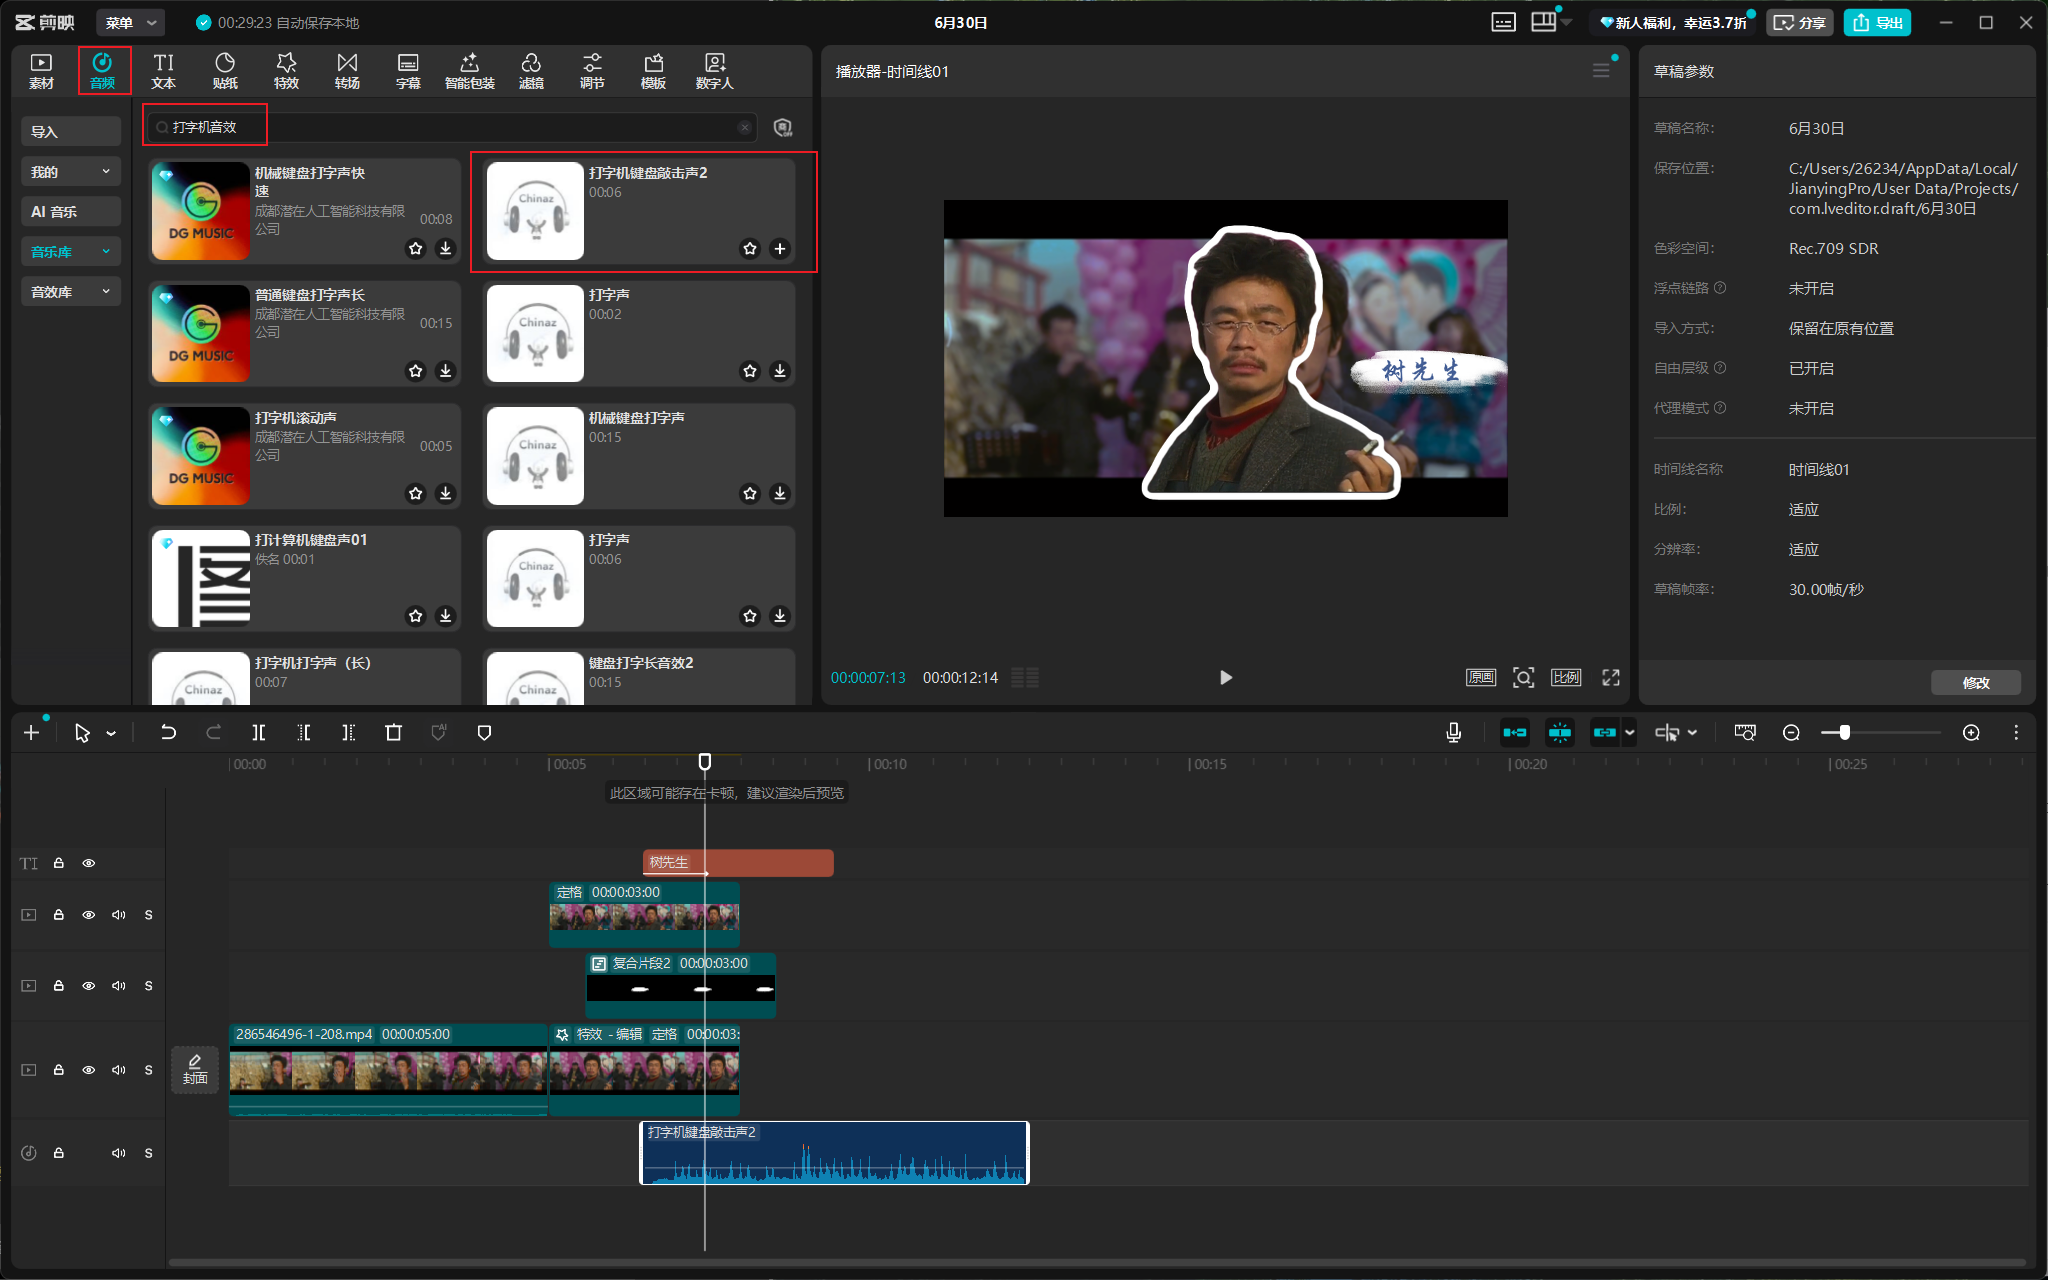Split the clip at playhead
This screenshot has width=2048, height=1280.
[x=258, y=733]
